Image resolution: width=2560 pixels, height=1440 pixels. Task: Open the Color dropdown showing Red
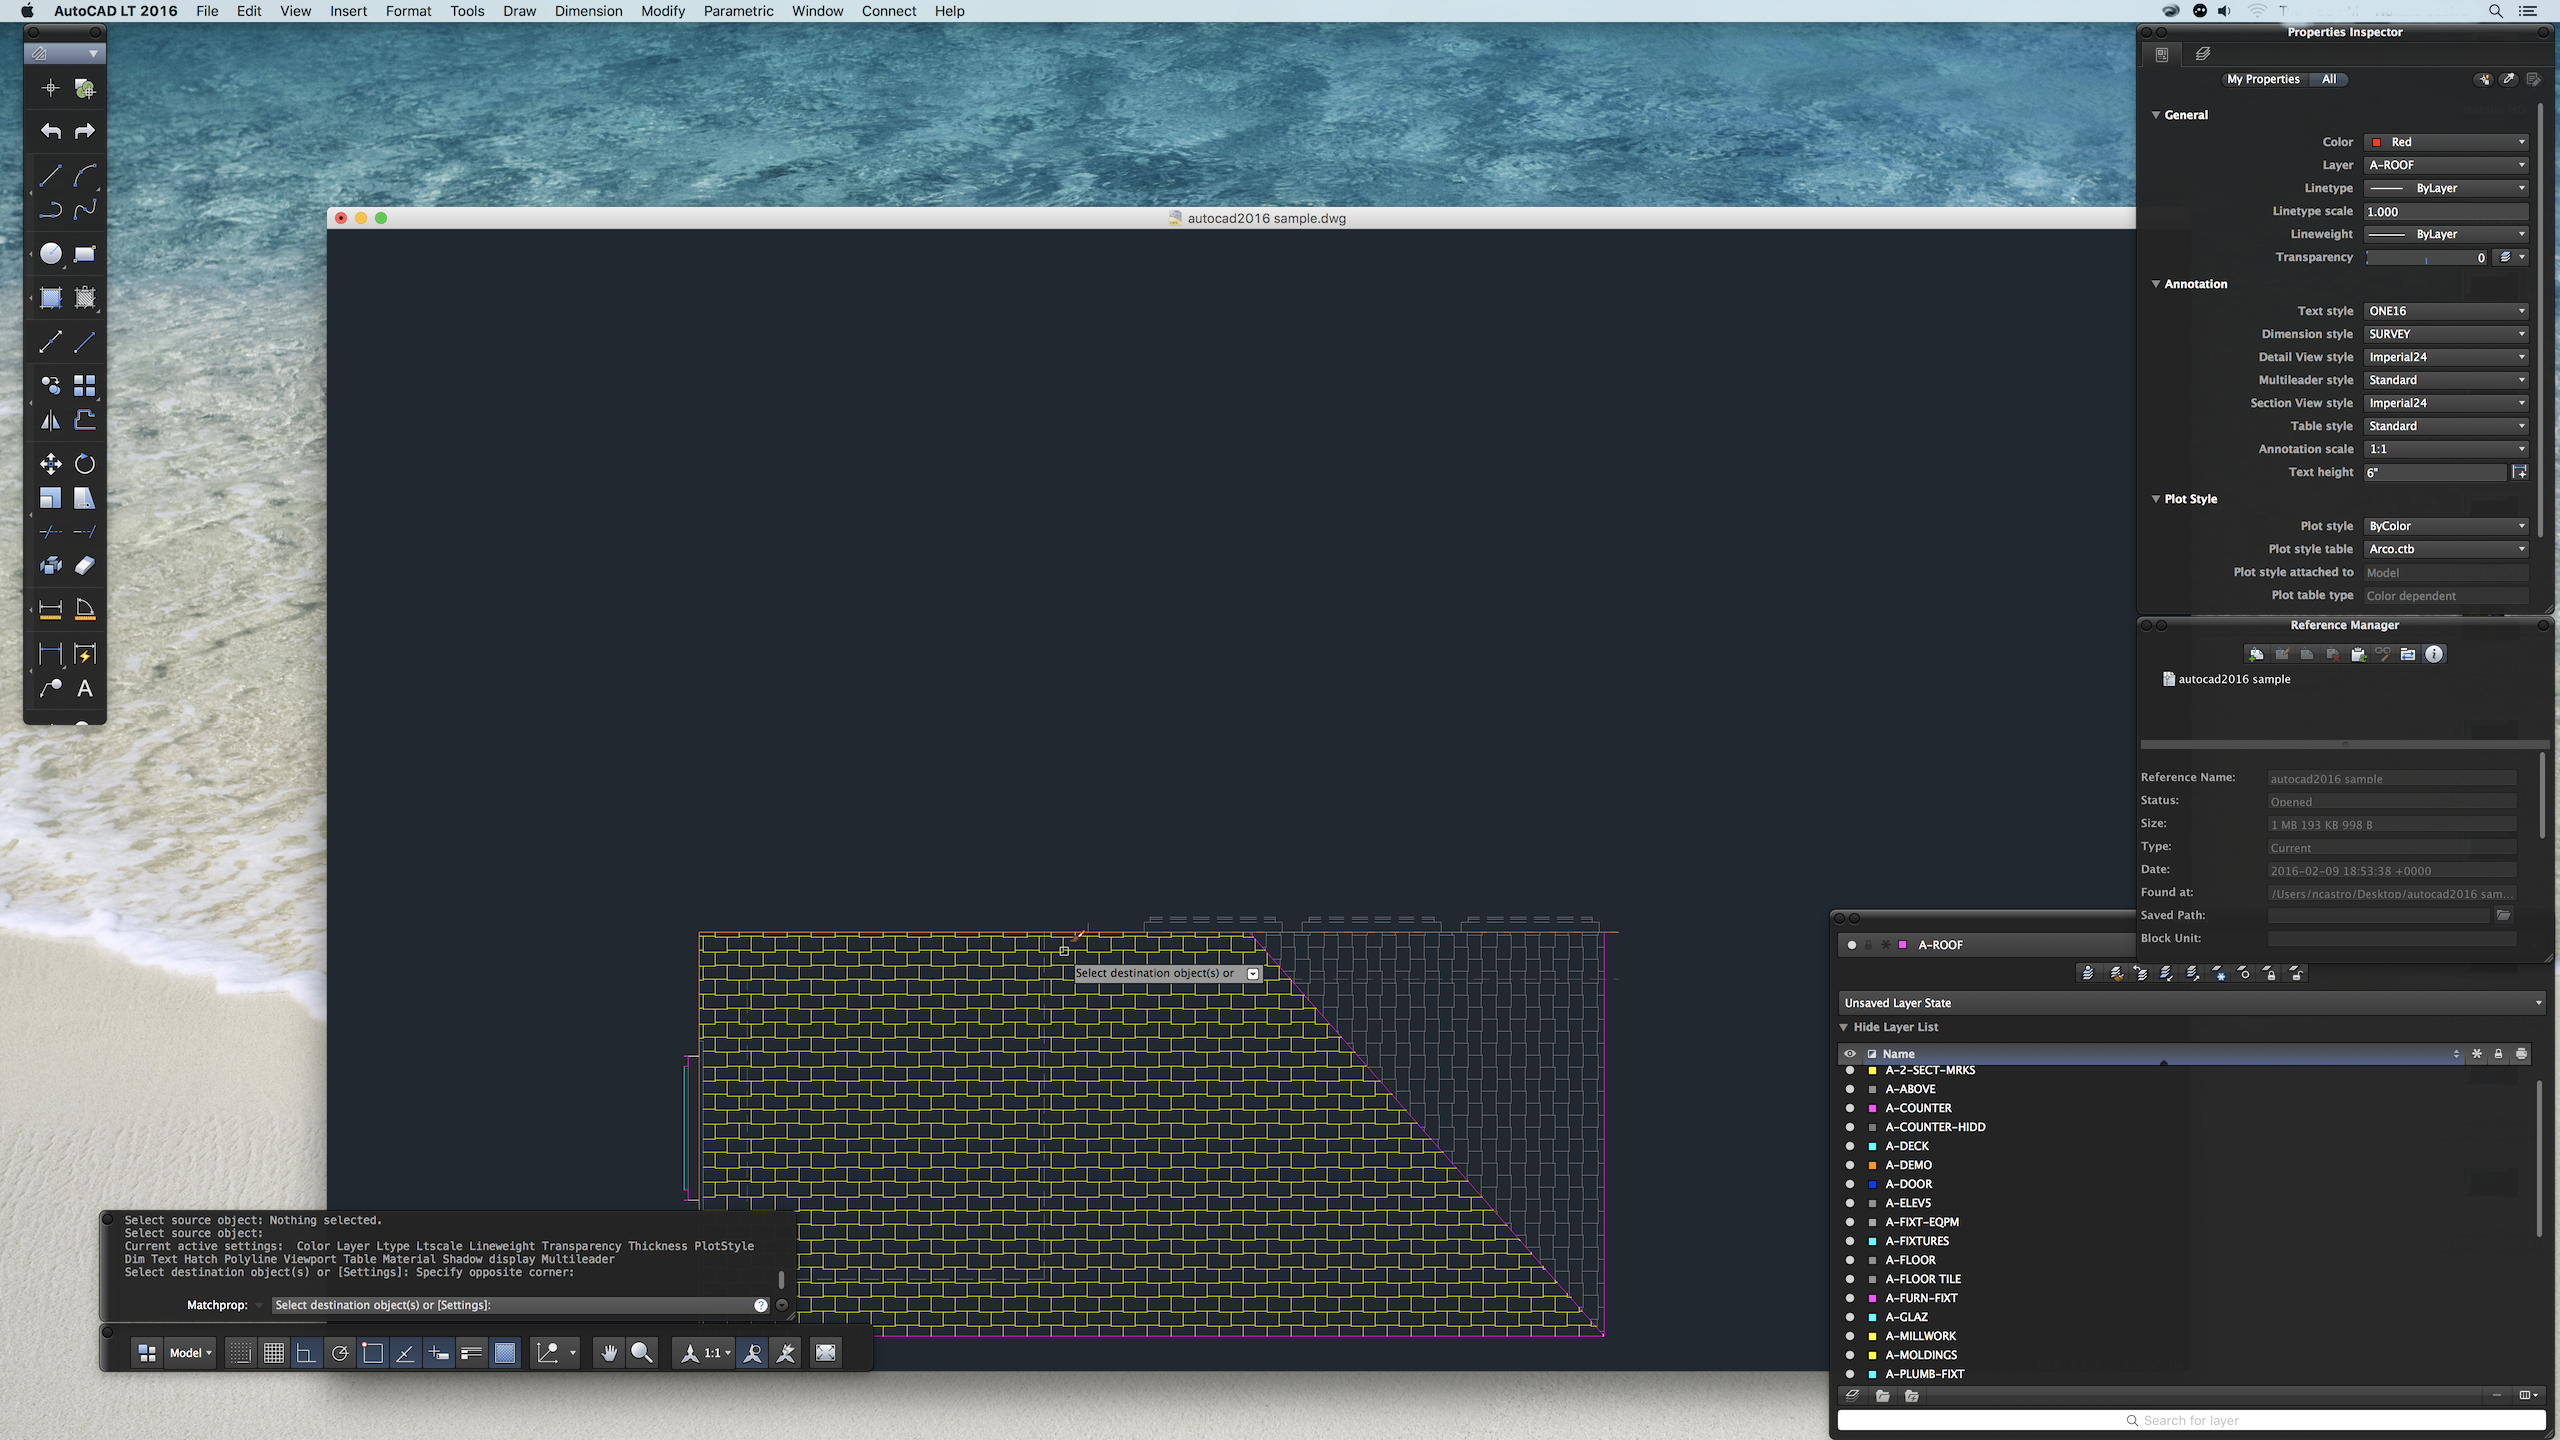point(2446,142)
